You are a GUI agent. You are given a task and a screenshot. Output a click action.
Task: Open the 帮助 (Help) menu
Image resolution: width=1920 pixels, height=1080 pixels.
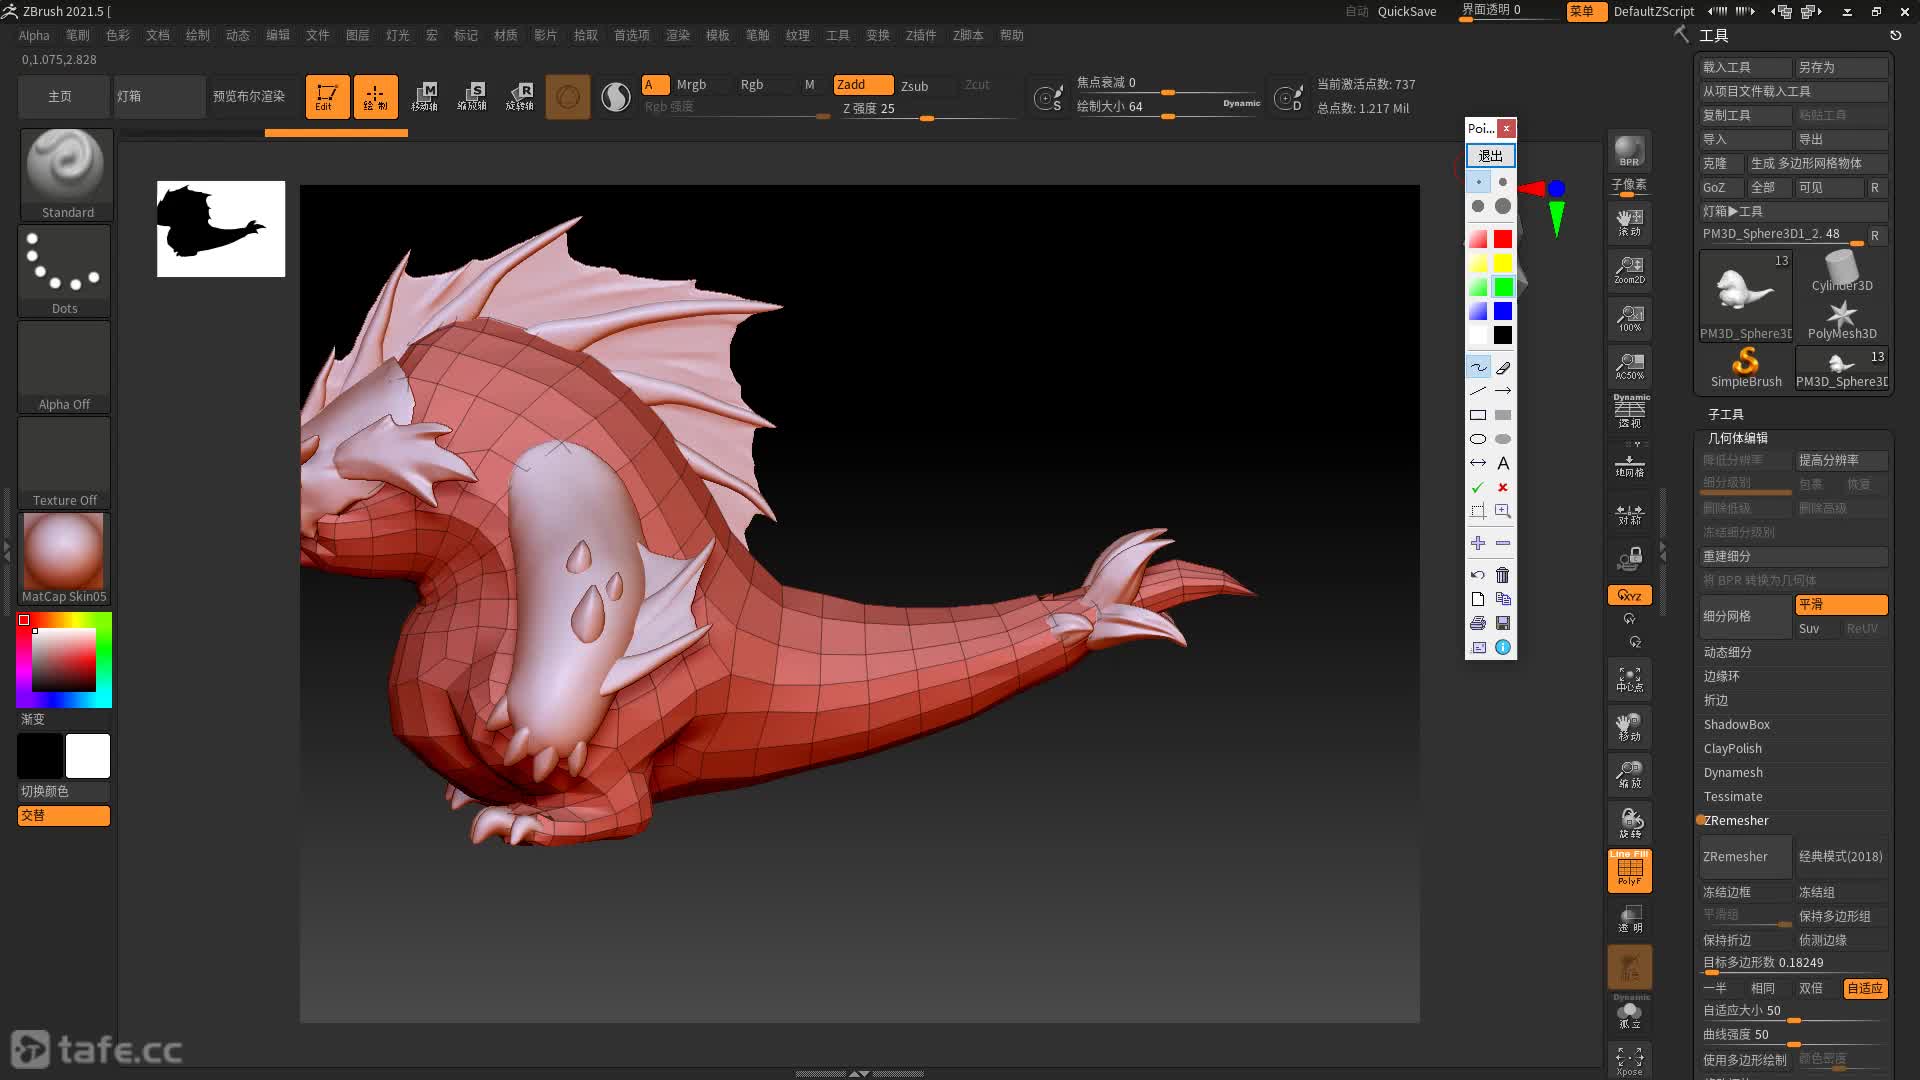pos(1012,35)
